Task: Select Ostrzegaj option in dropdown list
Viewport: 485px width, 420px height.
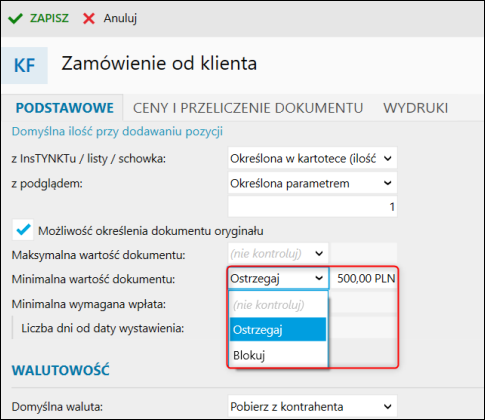Action: tap(278, 329)
